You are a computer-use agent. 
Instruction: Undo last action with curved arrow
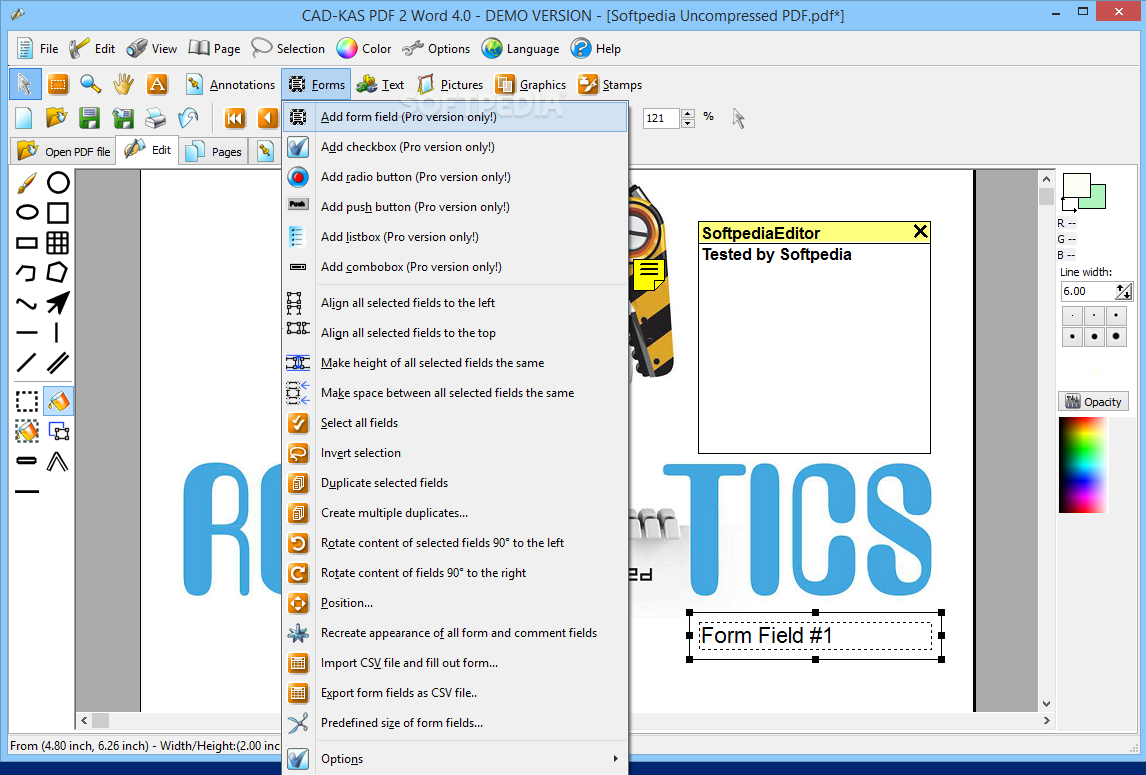(x=188, y=117)
